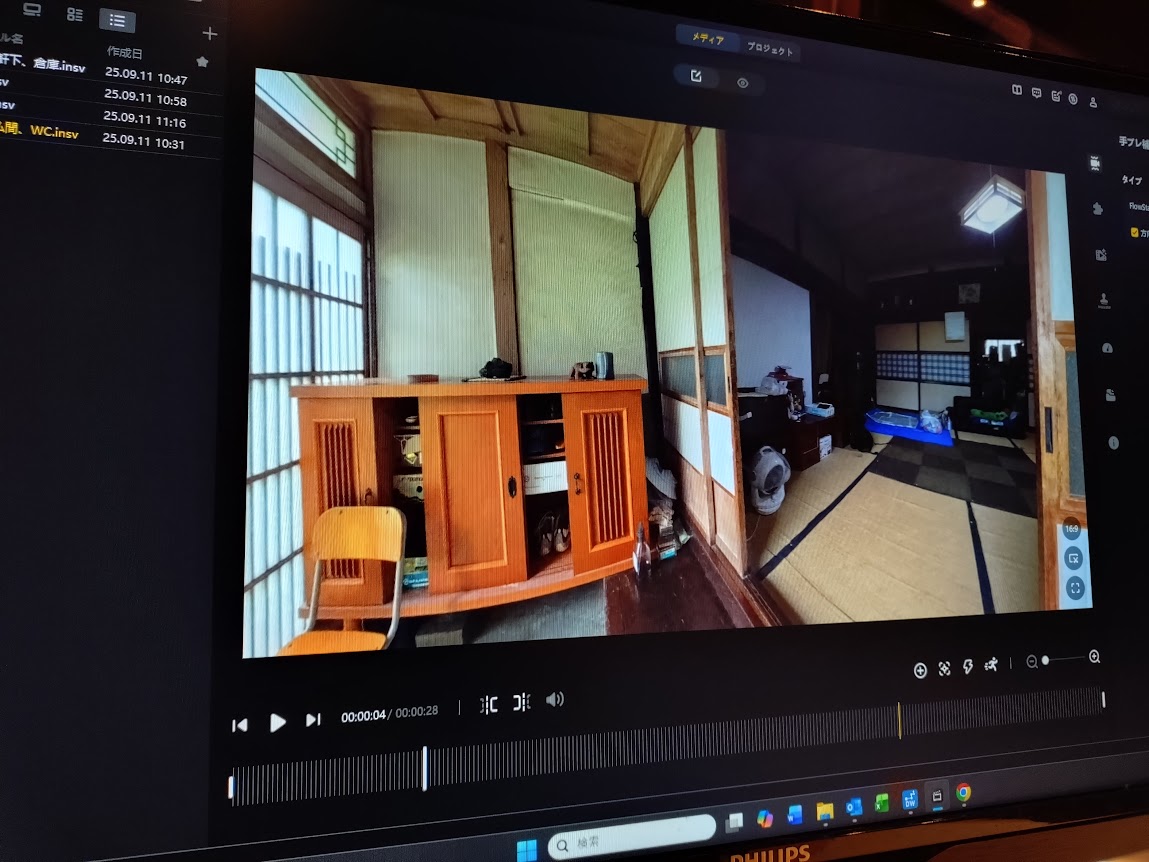Image resolution: width=1149 pixels, height=862 pixels.
Task: Set trim end point marker
Action: pos(521,703)
